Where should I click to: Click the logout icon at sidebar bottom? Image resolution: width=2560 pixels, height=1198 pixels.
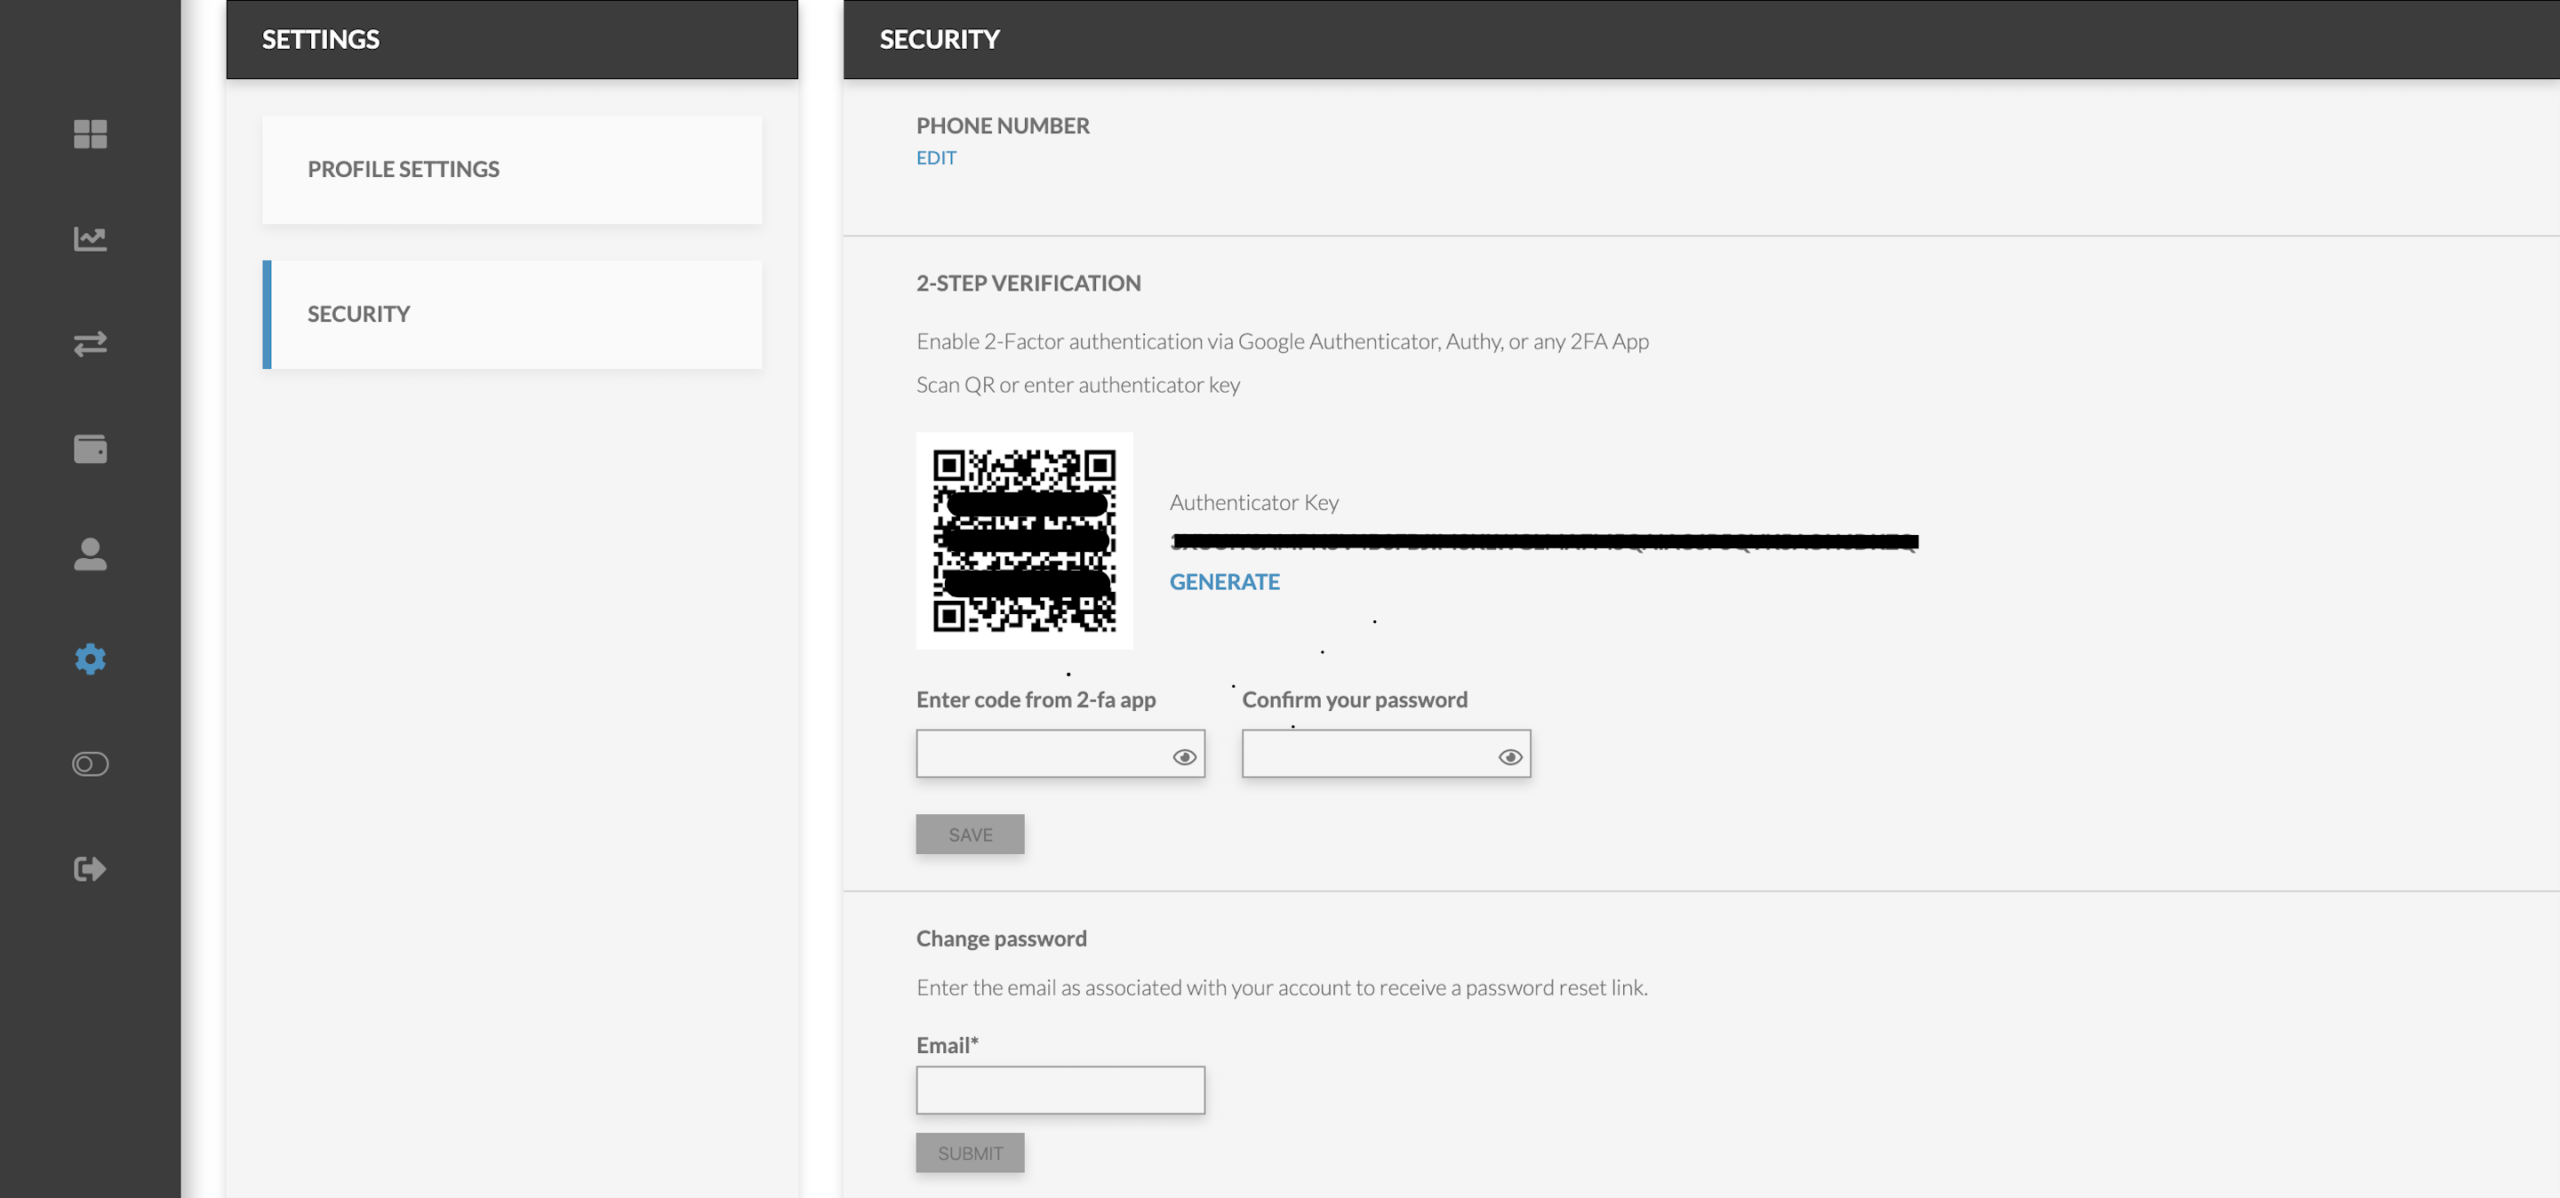click(x=91, y=868)
